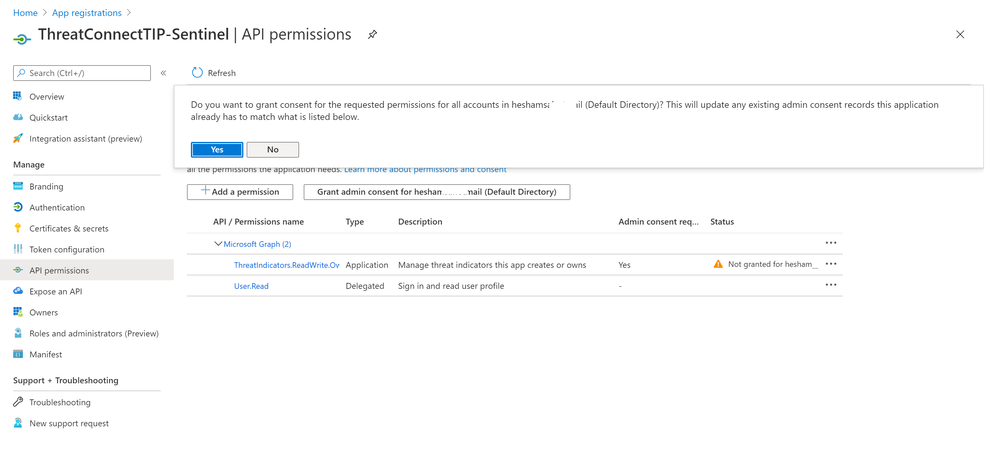Viewport: 999px width, 457px height.
Task: Click the 'Delegated' type cell
Action: click(364, 286)
